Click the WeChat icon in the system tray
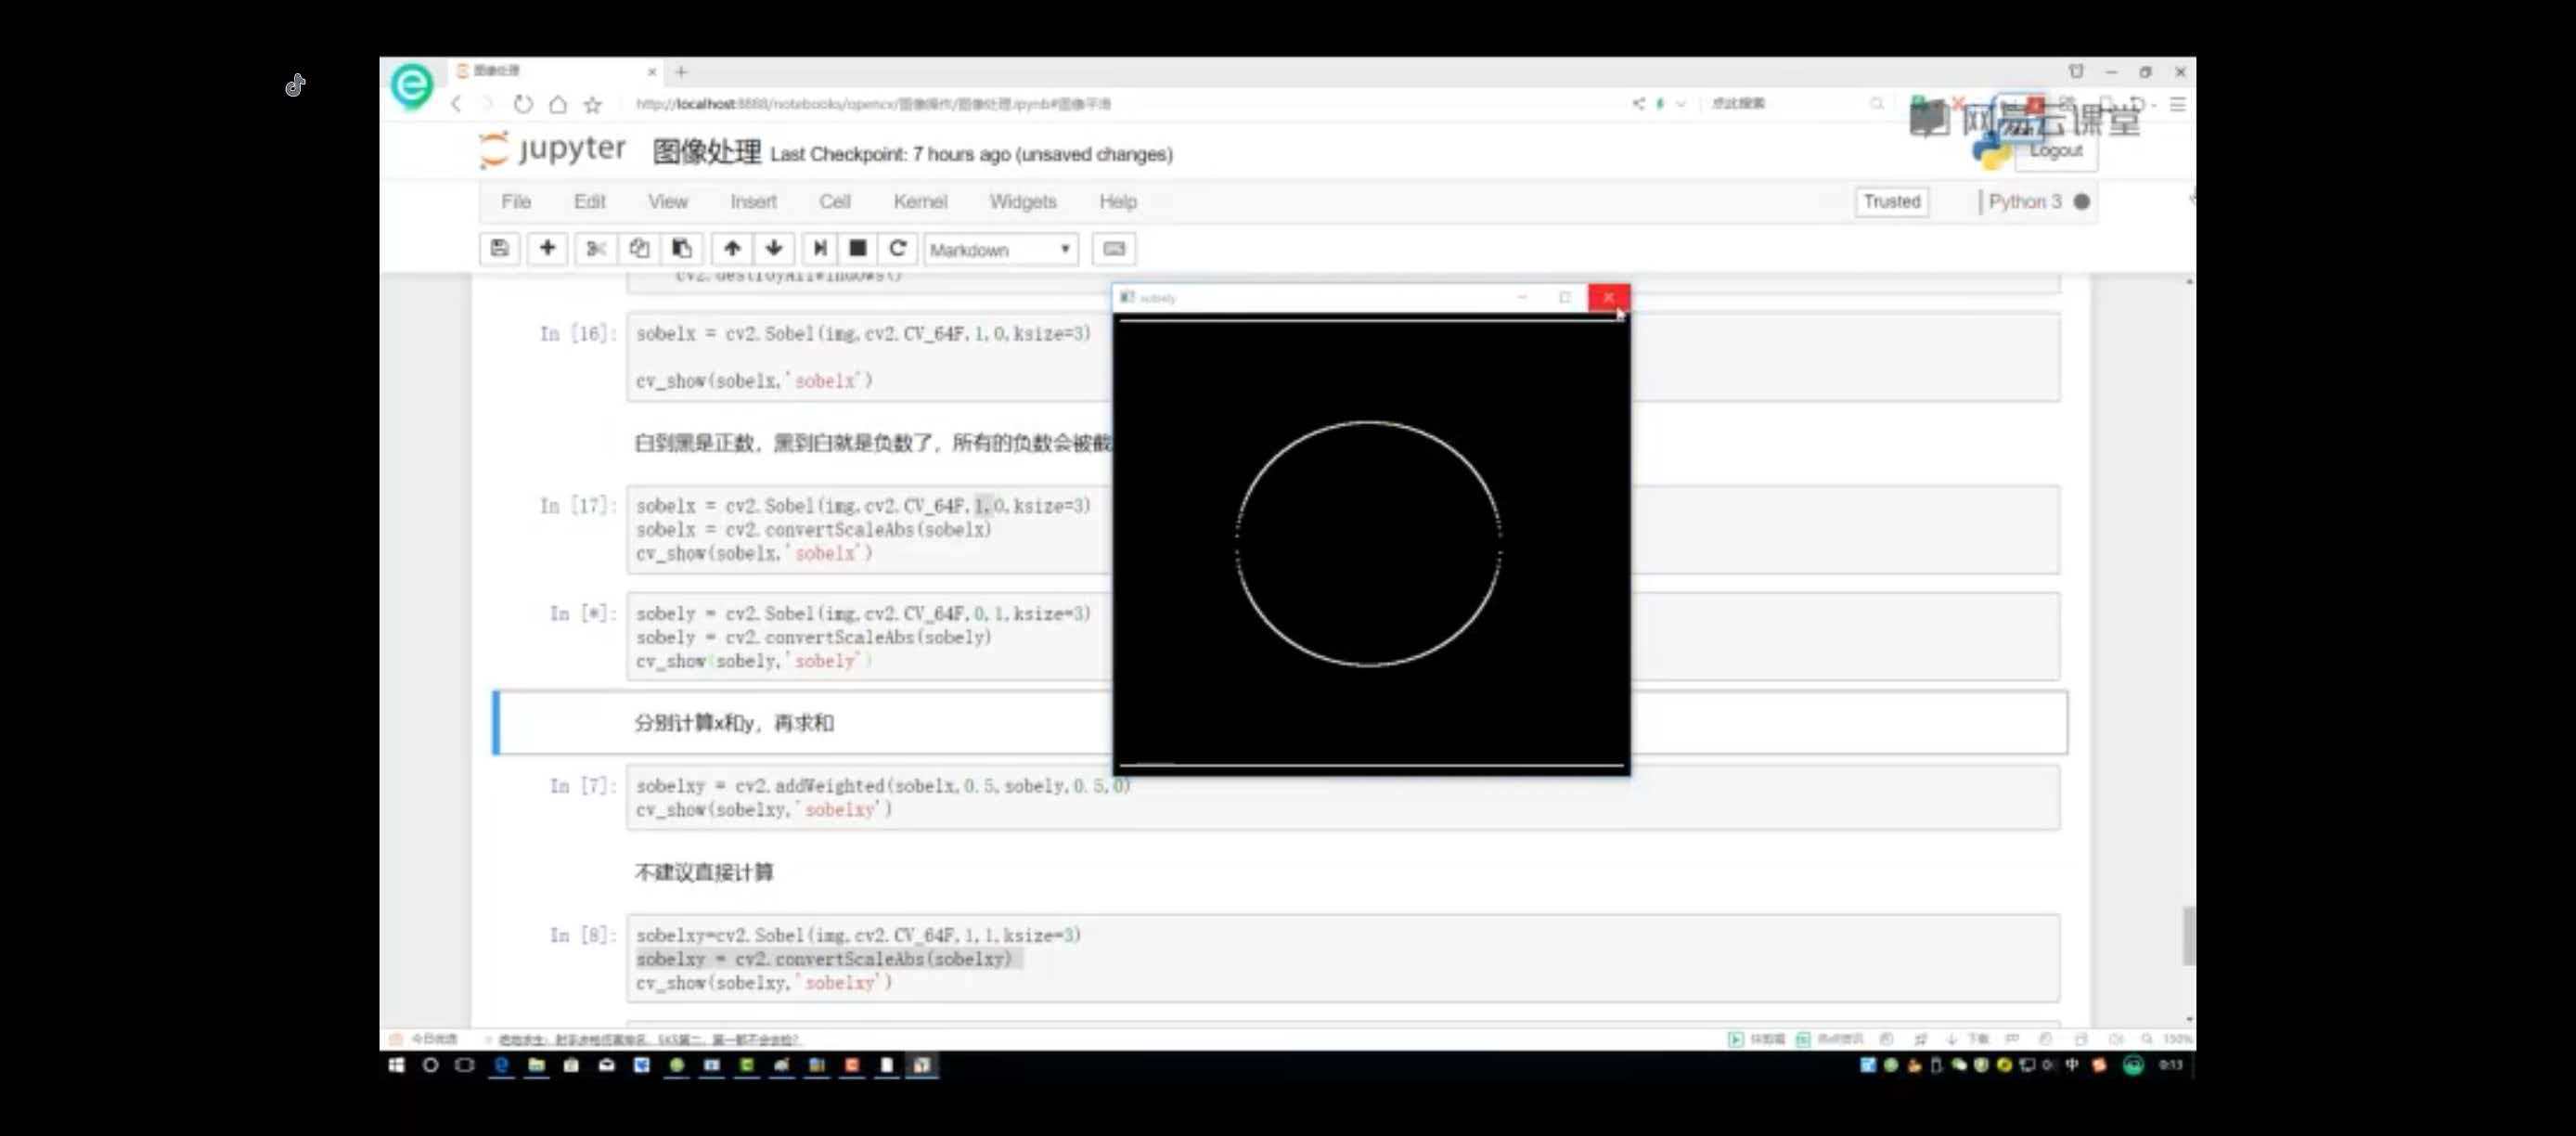This screenshot has height=1136, width=2576. tap(1958, 1065)
